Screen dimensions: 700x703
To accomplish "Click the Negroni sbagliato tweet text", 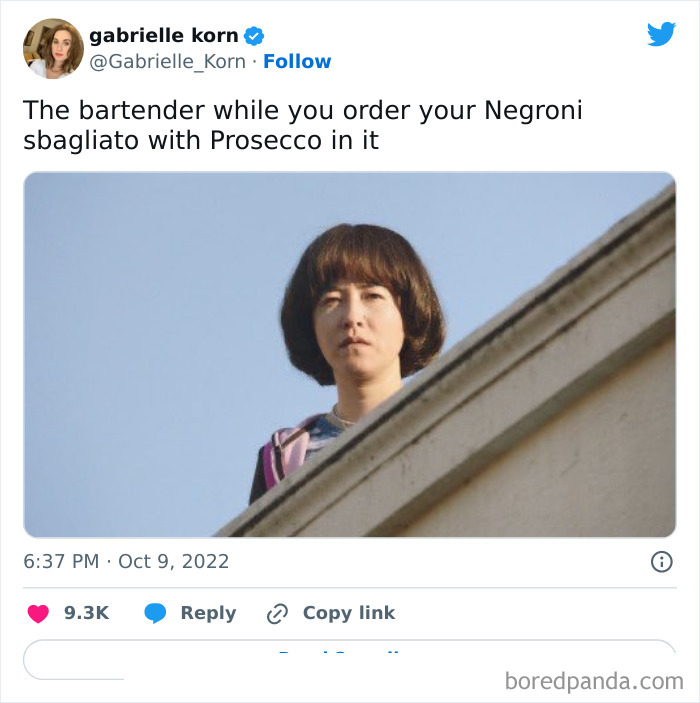I will 303,125.
